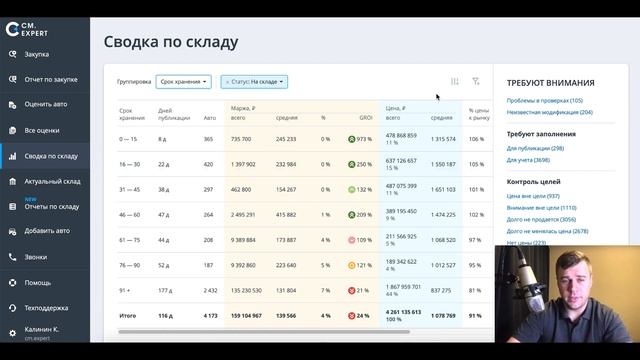640x360 pixels.
Task: Open Техподдержка menu item
Action: tap(46, 308)
